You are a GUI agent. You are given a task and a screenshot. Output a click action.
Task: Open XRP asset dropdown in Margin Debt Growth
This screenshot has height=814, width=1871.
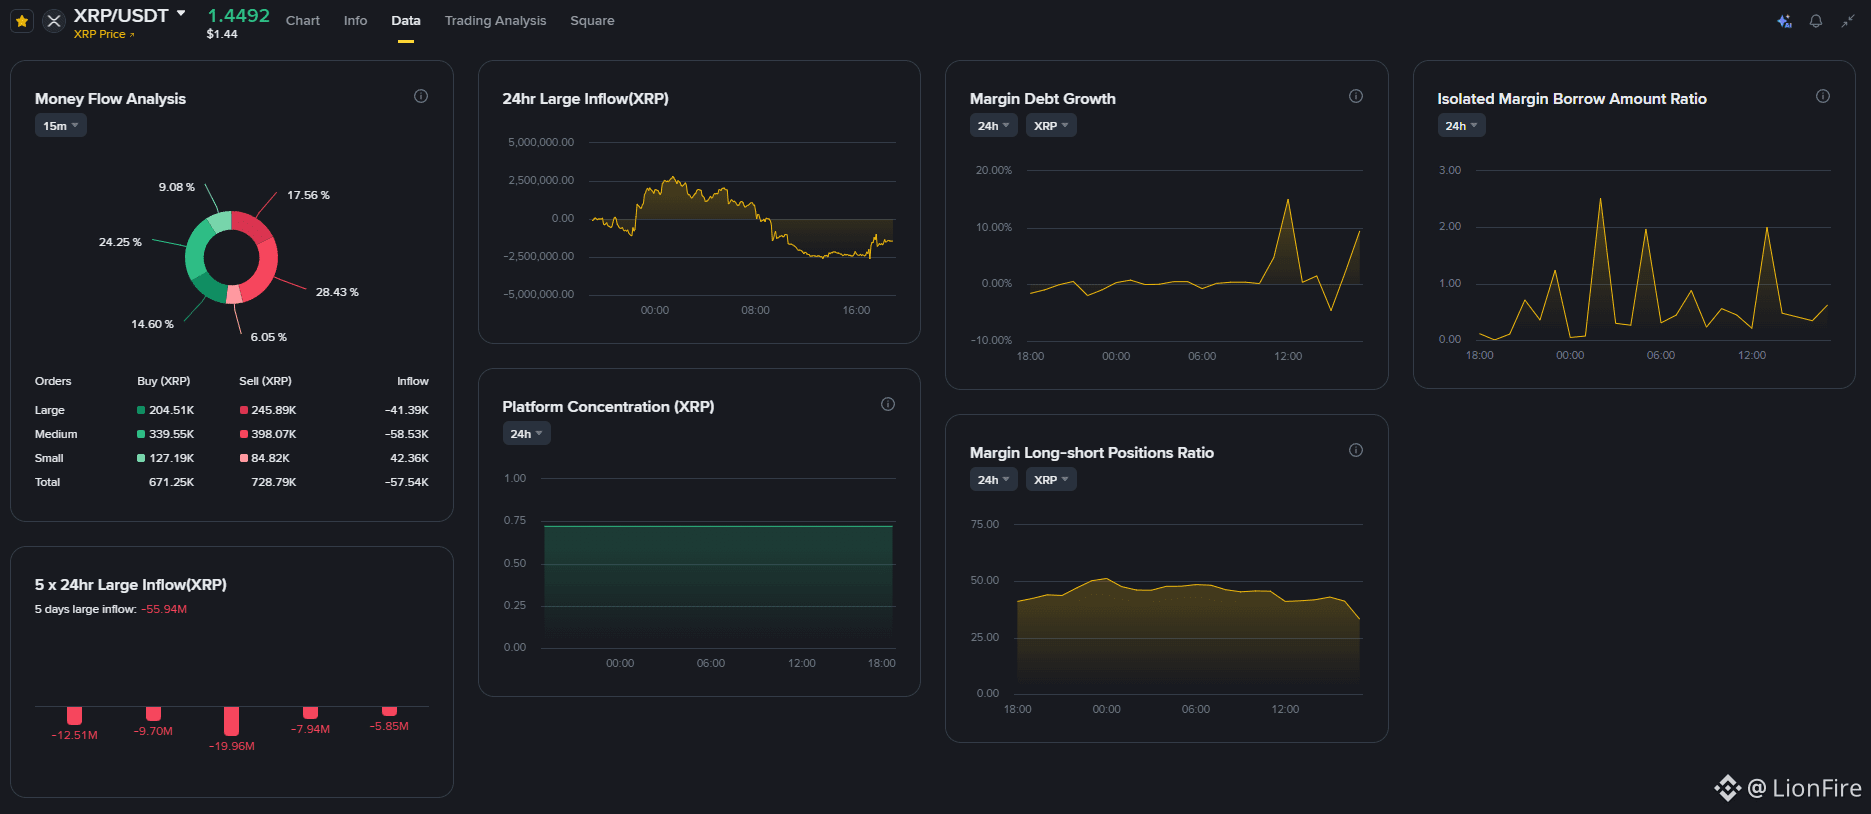point(1051,125)
